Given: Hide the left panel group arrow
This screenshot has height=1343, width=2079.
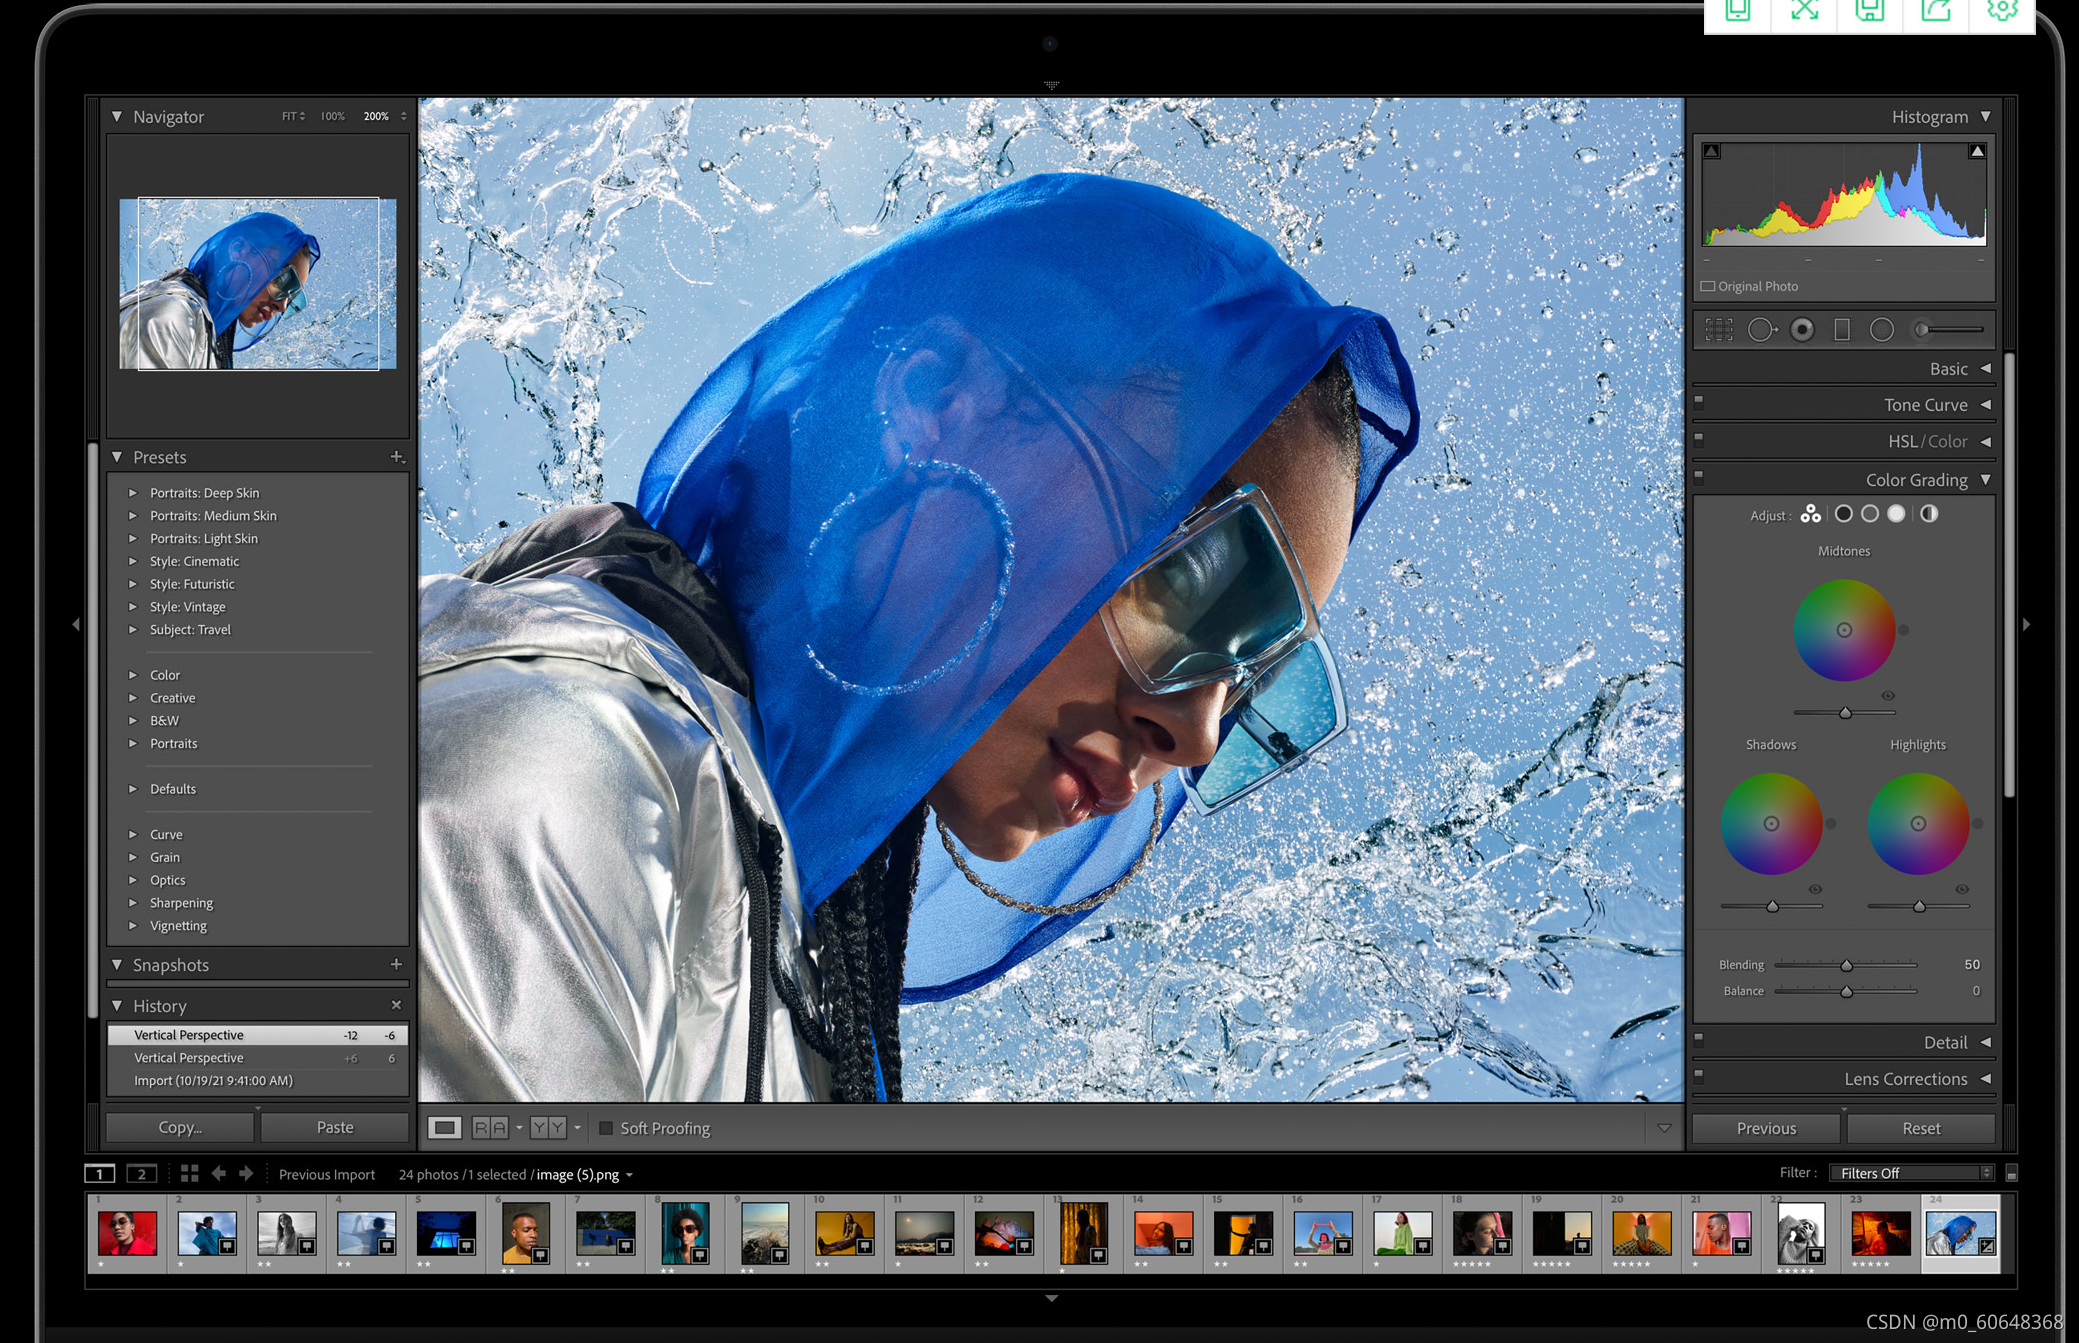Looking at the screenshot, I should pos(76,624).
